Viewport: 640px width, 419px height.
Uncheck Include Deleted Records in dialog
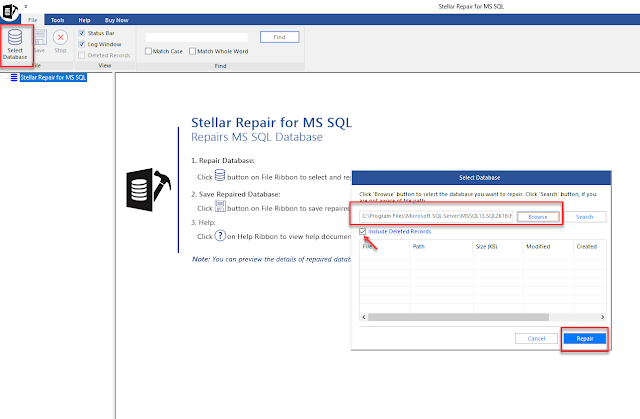pyautogui.click(x=362, y=231)
